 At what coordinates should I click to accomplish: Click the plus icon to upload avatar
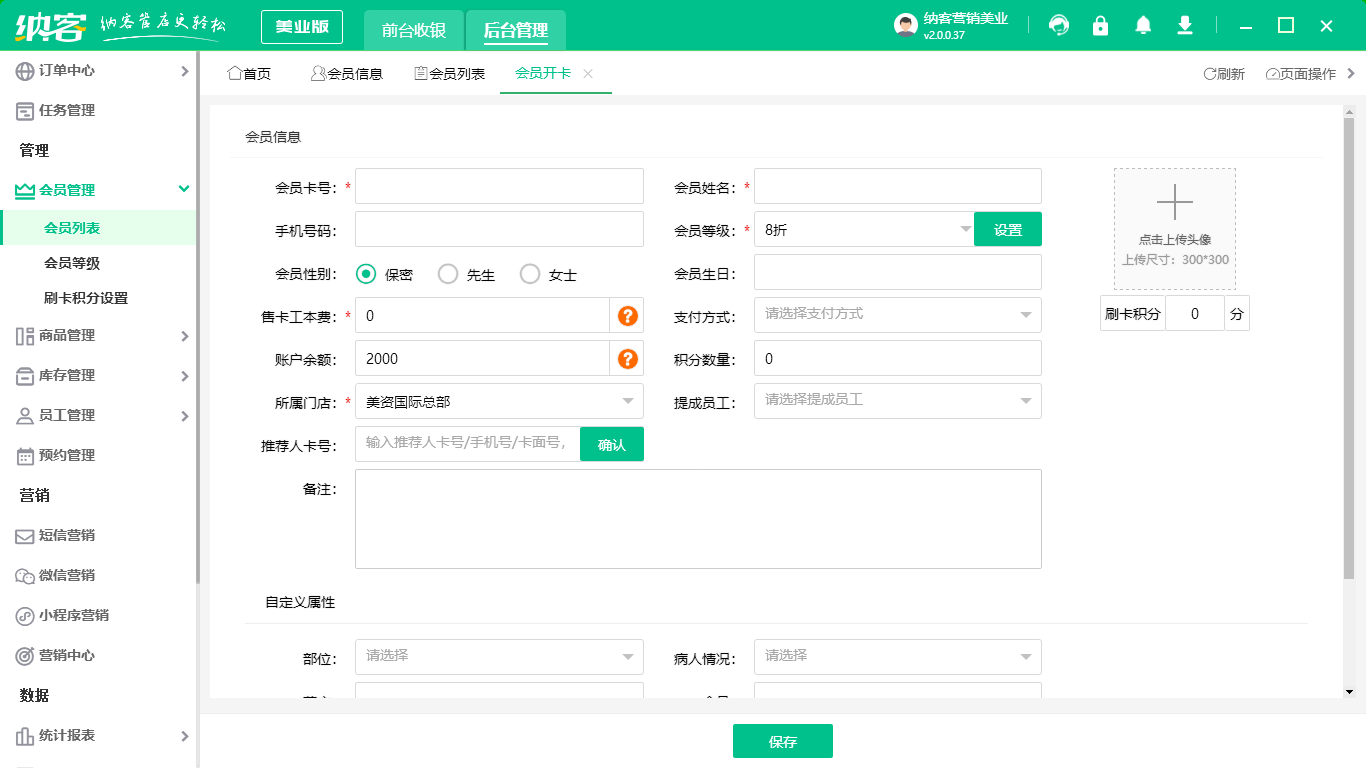click(x=1175, y=202)
